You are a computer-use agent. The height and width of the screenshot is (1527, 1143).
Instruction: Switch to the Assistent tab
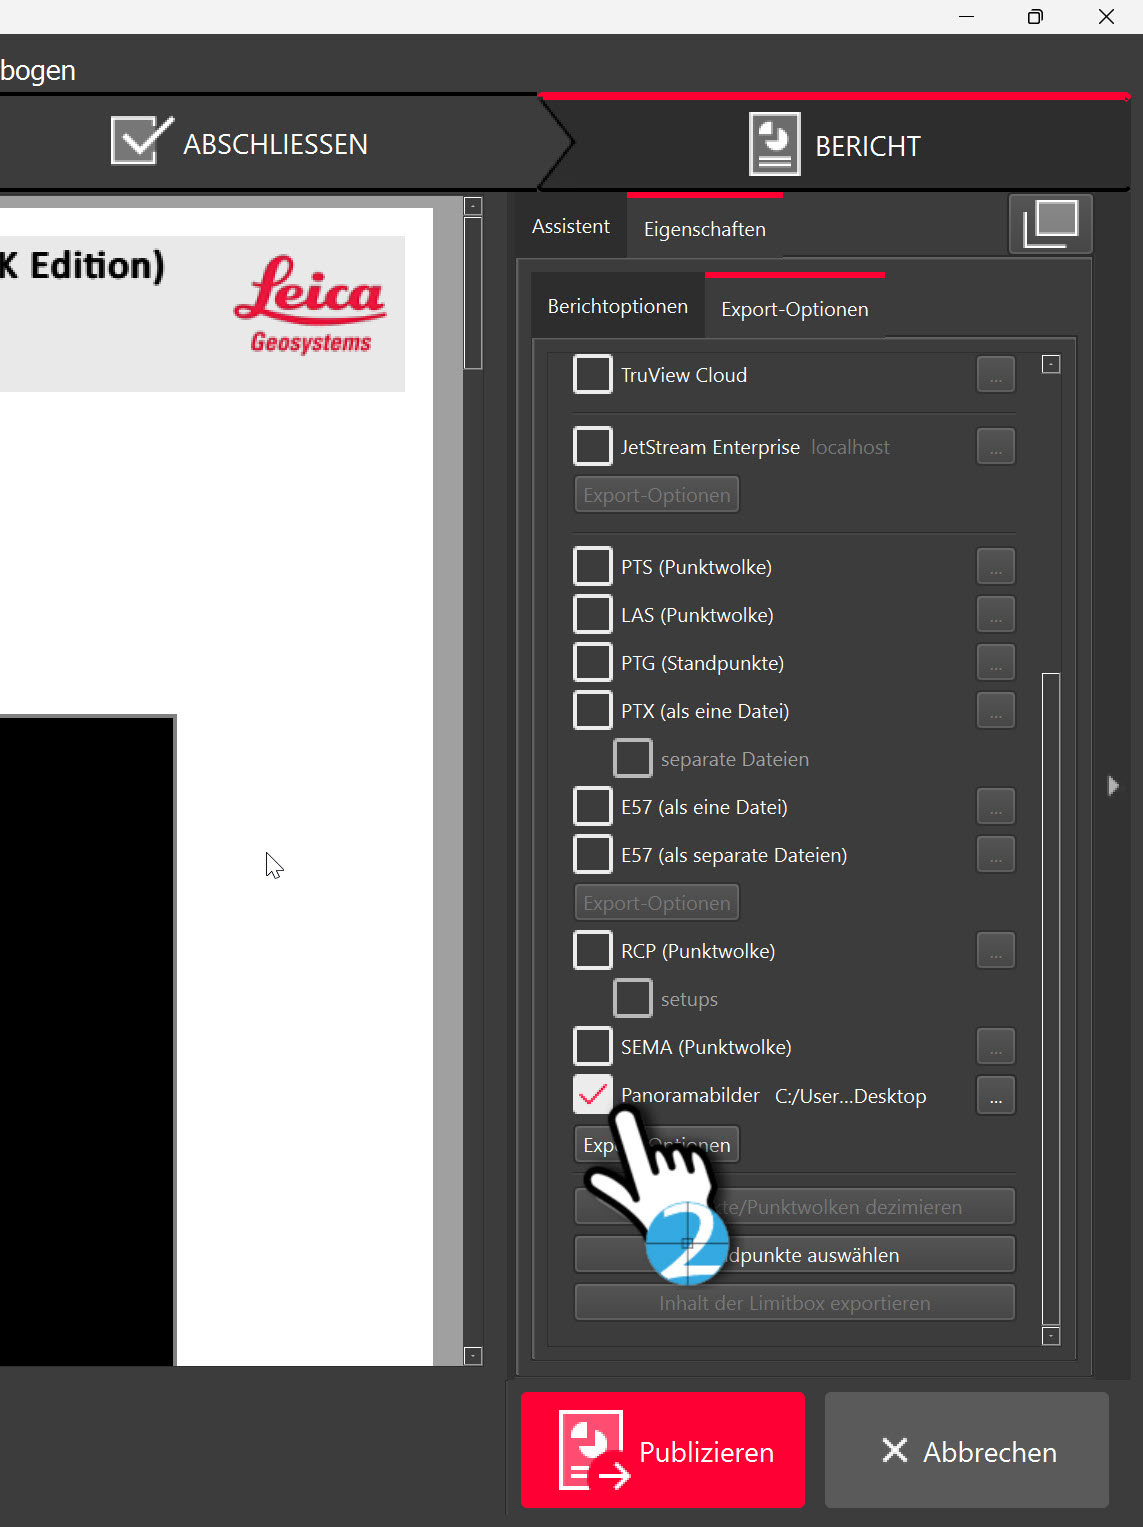[x=571, y=227]
